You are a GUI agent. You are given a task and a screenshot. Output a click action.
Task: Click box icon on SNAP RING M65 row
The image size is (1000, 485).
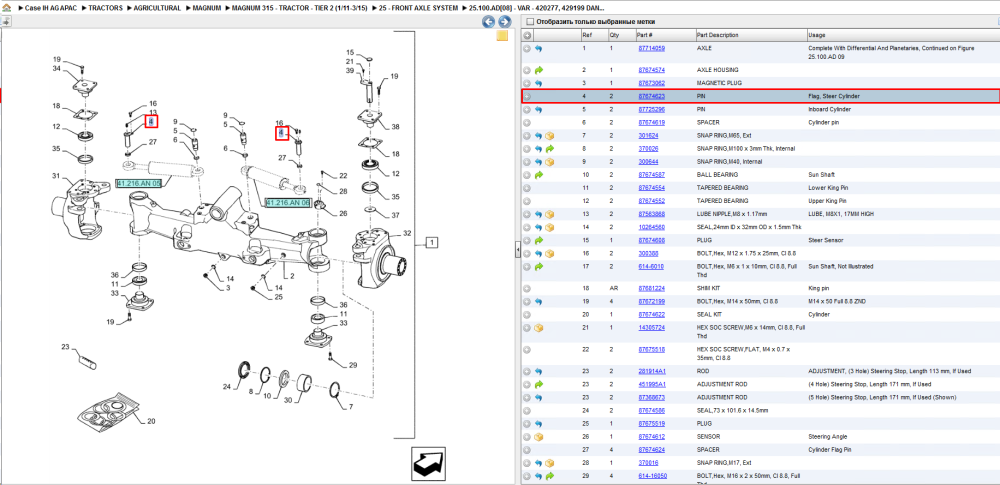(550, 135)
